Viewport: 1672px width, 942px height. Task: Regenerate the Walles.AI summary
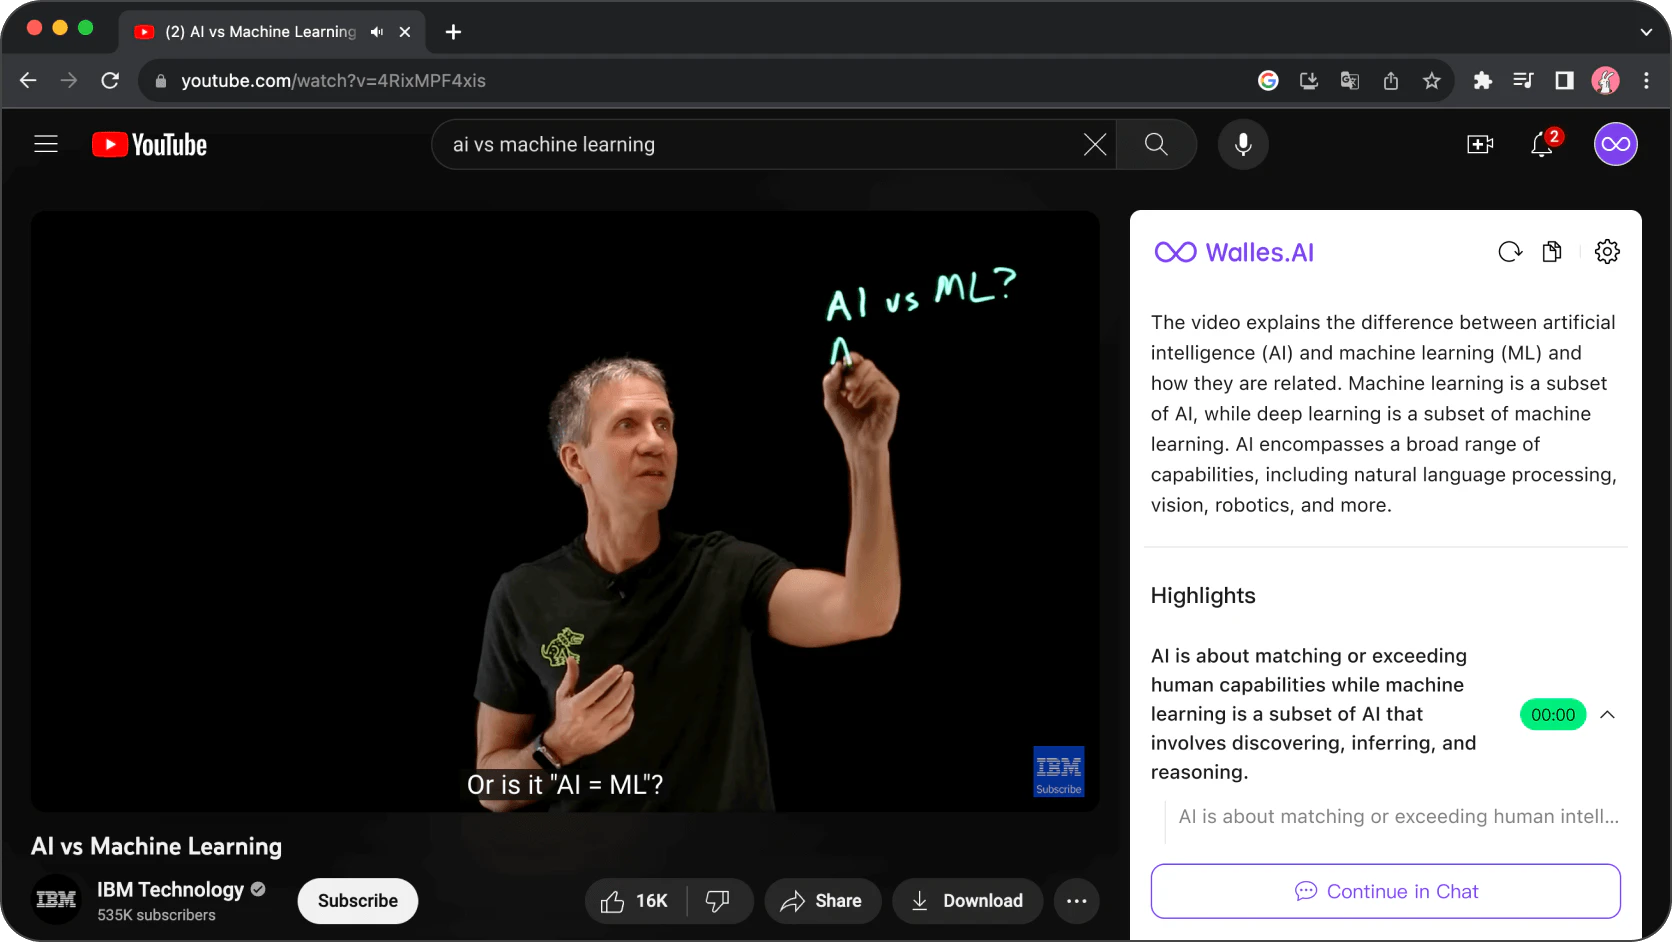(1509, 251)
